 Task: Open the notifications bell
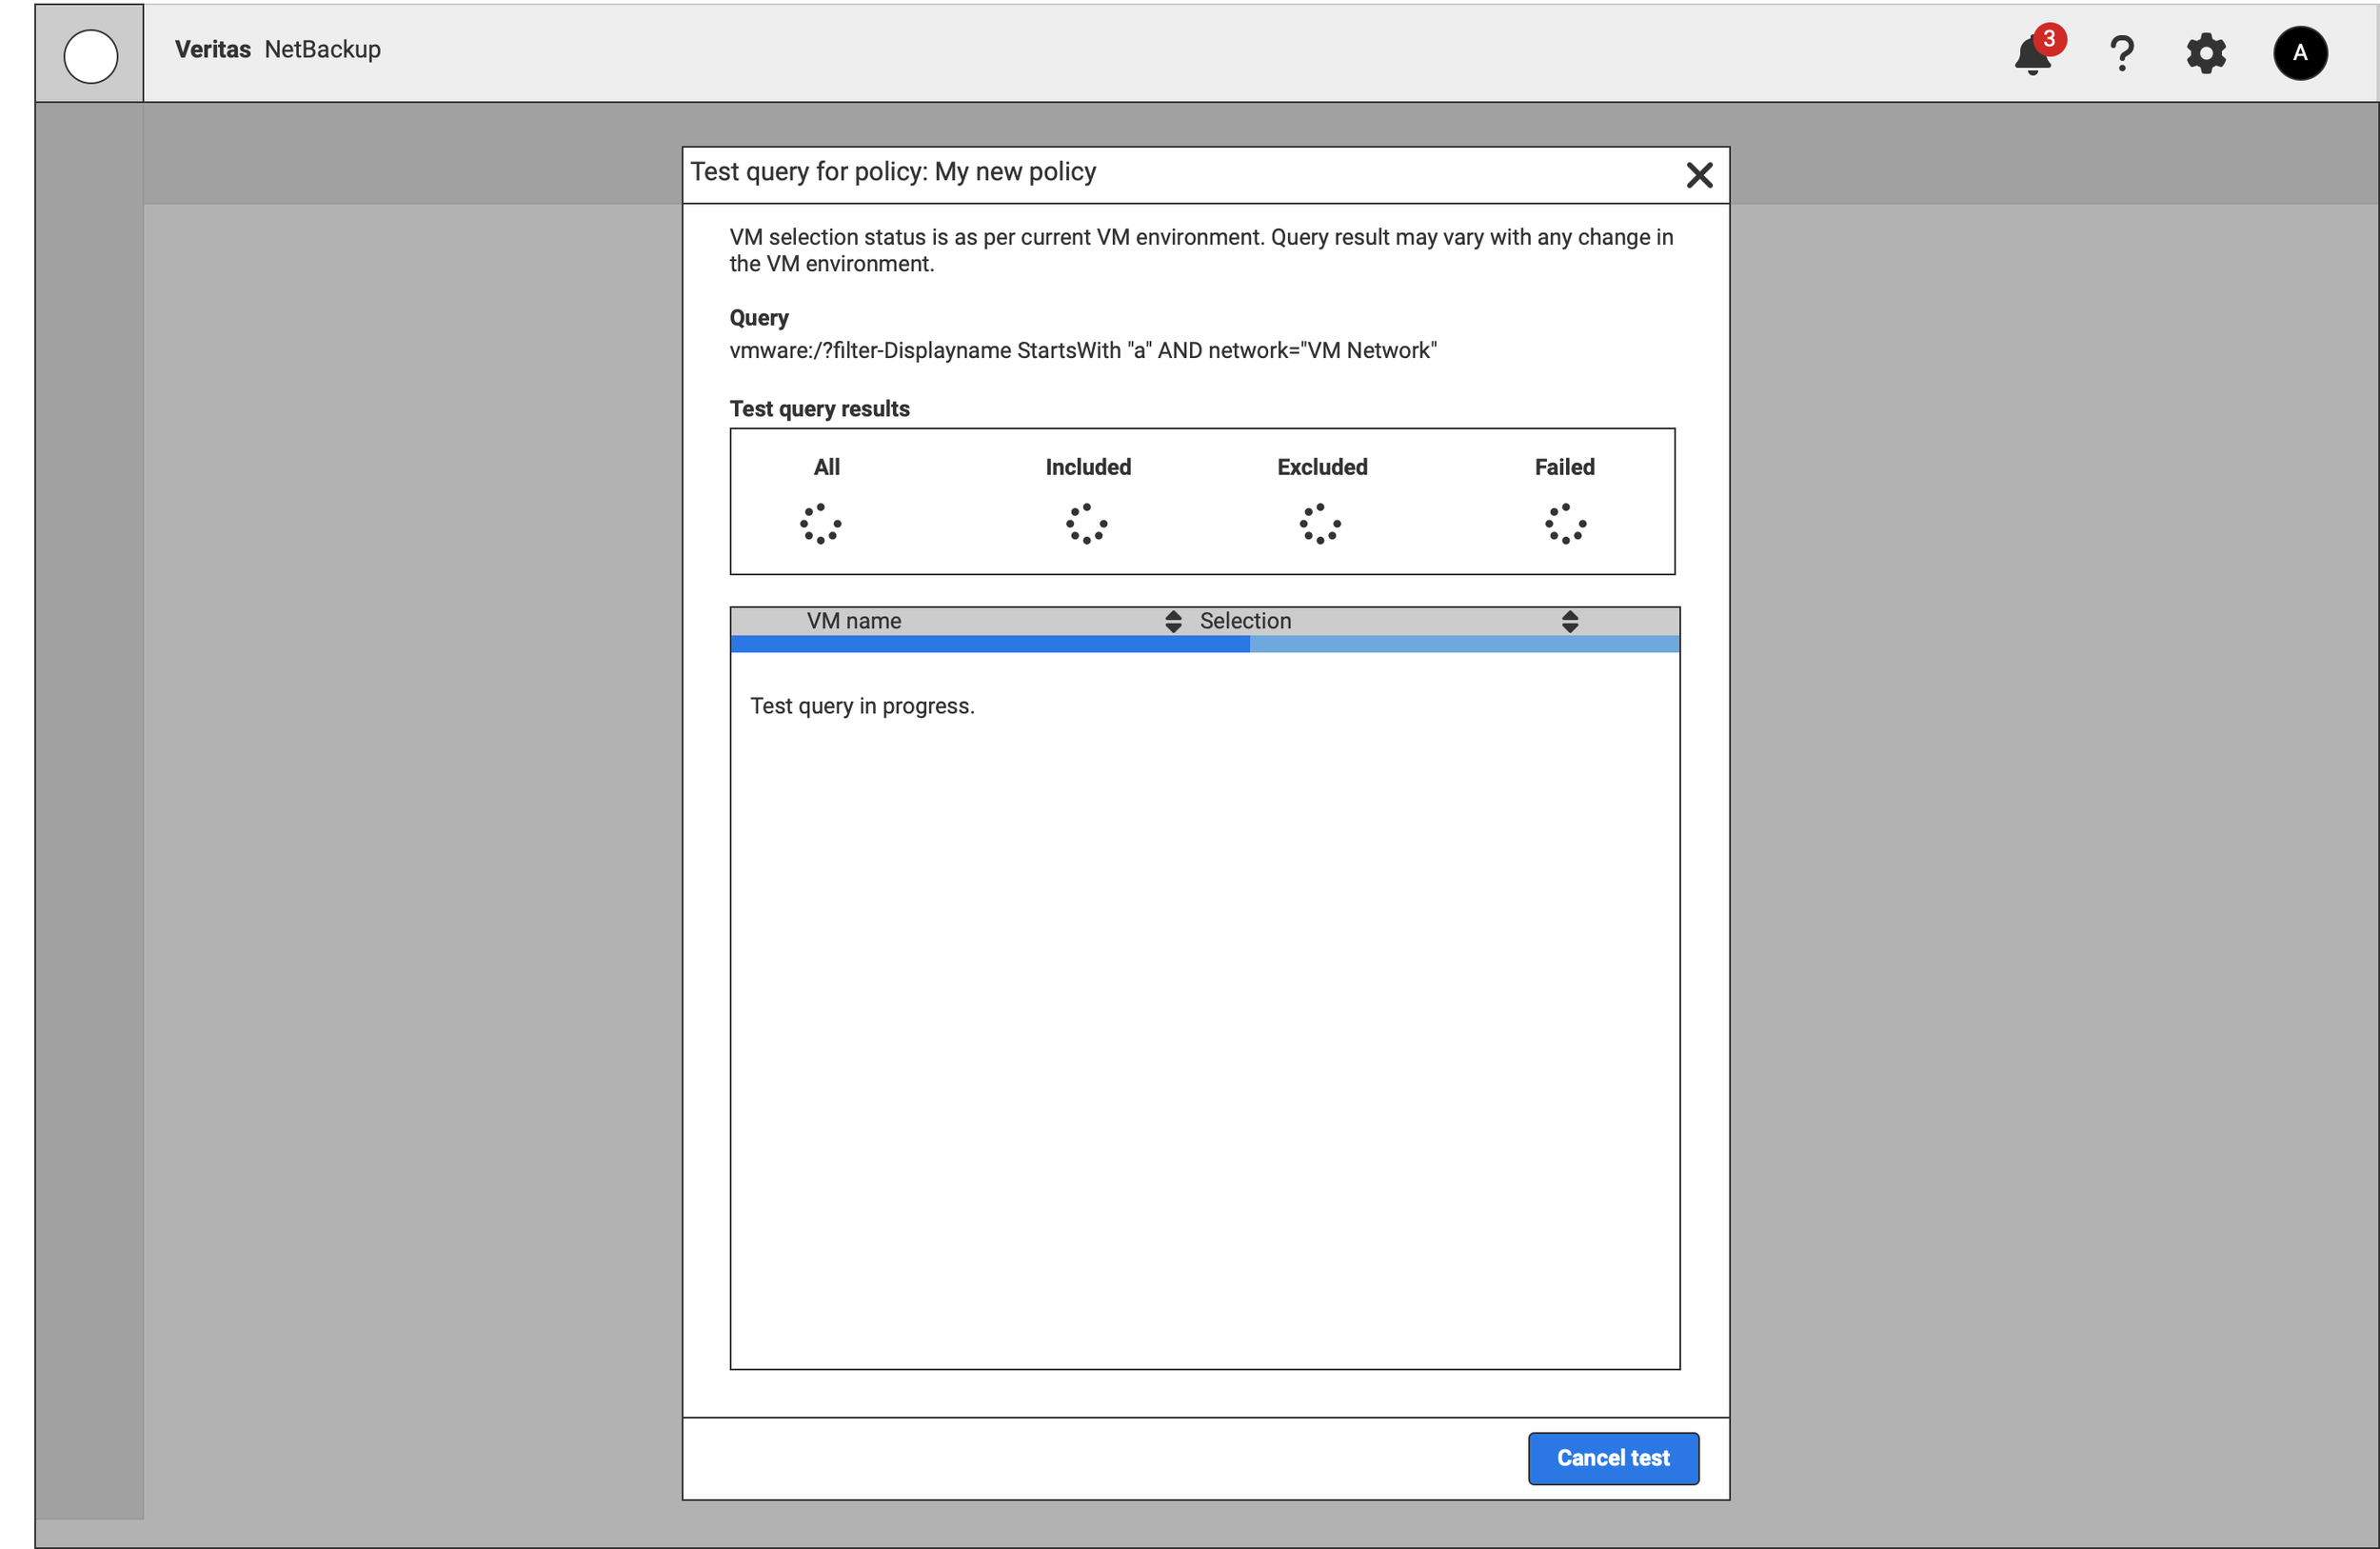[2031, 55]
